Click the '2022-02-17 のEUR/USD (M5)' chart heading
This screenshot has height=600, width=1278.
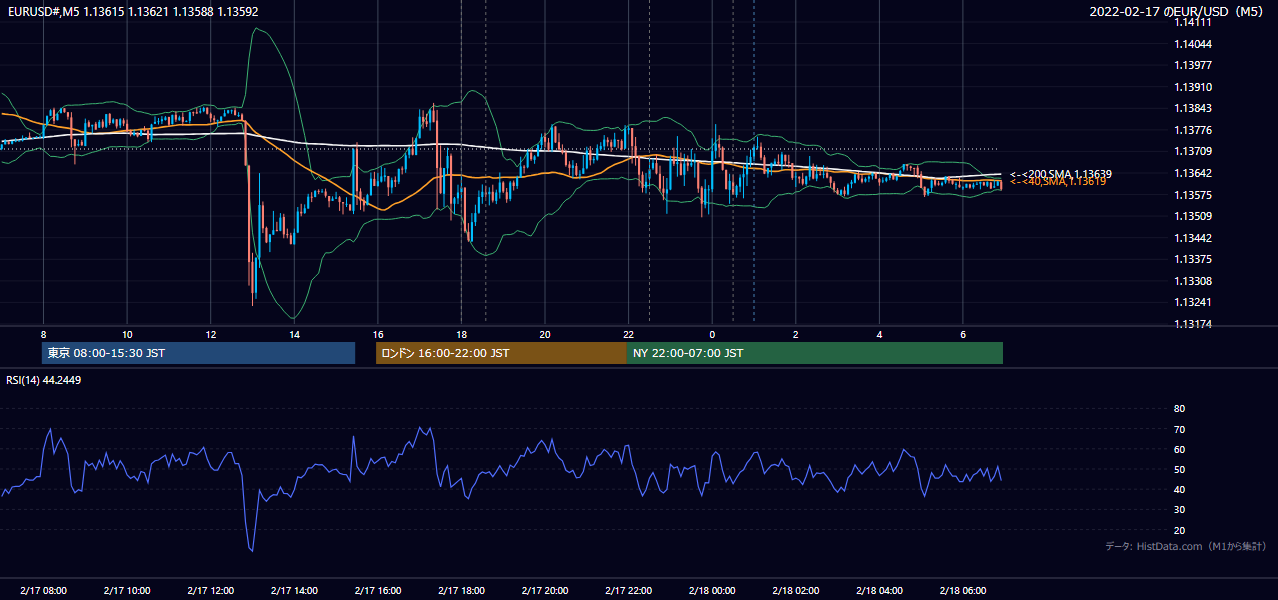1177,12
